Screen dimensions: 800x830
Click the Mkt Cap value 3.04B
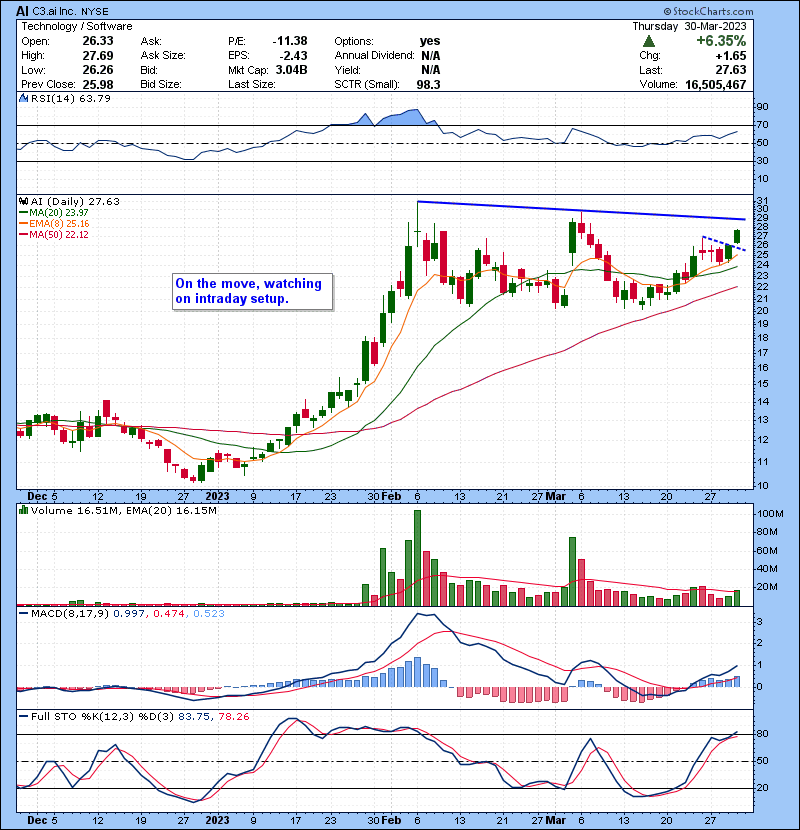[x=291, y=70]
